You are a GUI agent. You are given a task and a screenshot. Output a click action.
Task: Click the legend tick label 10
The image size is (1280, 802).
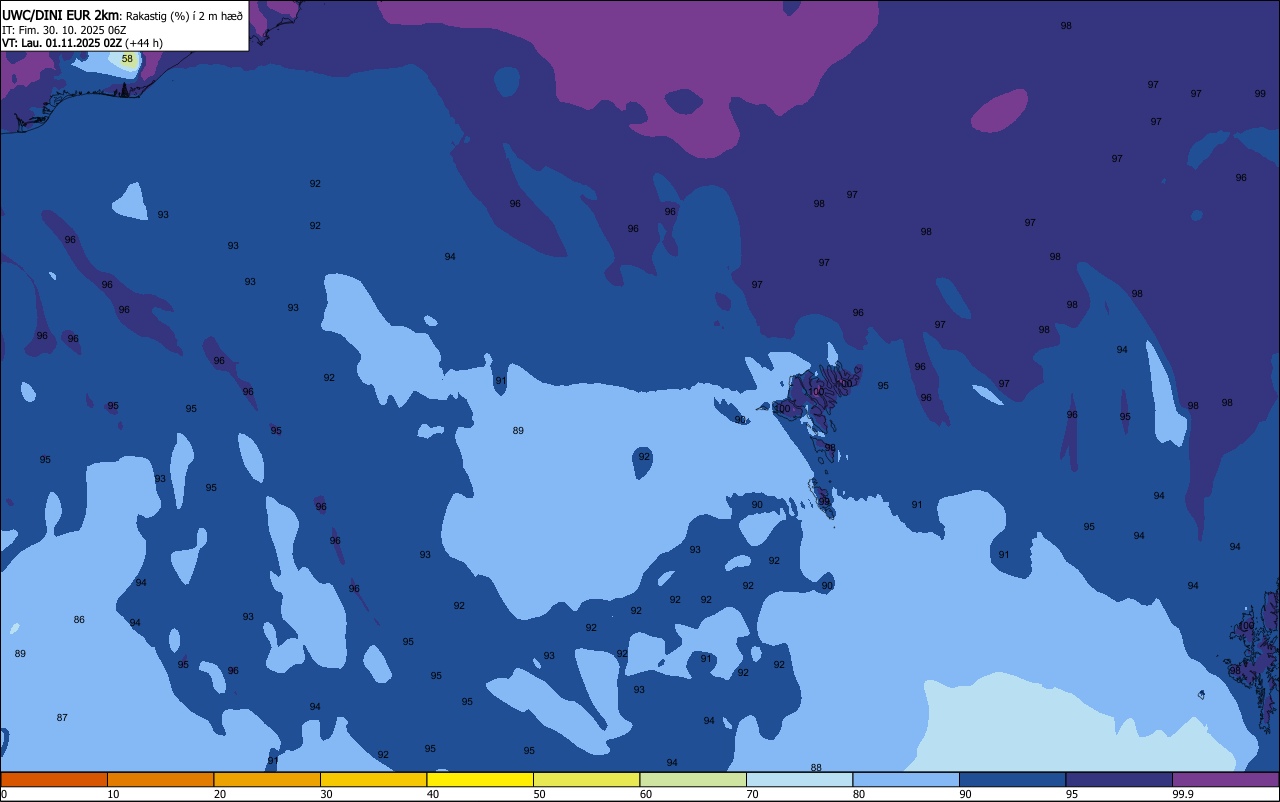click(113, 794)
